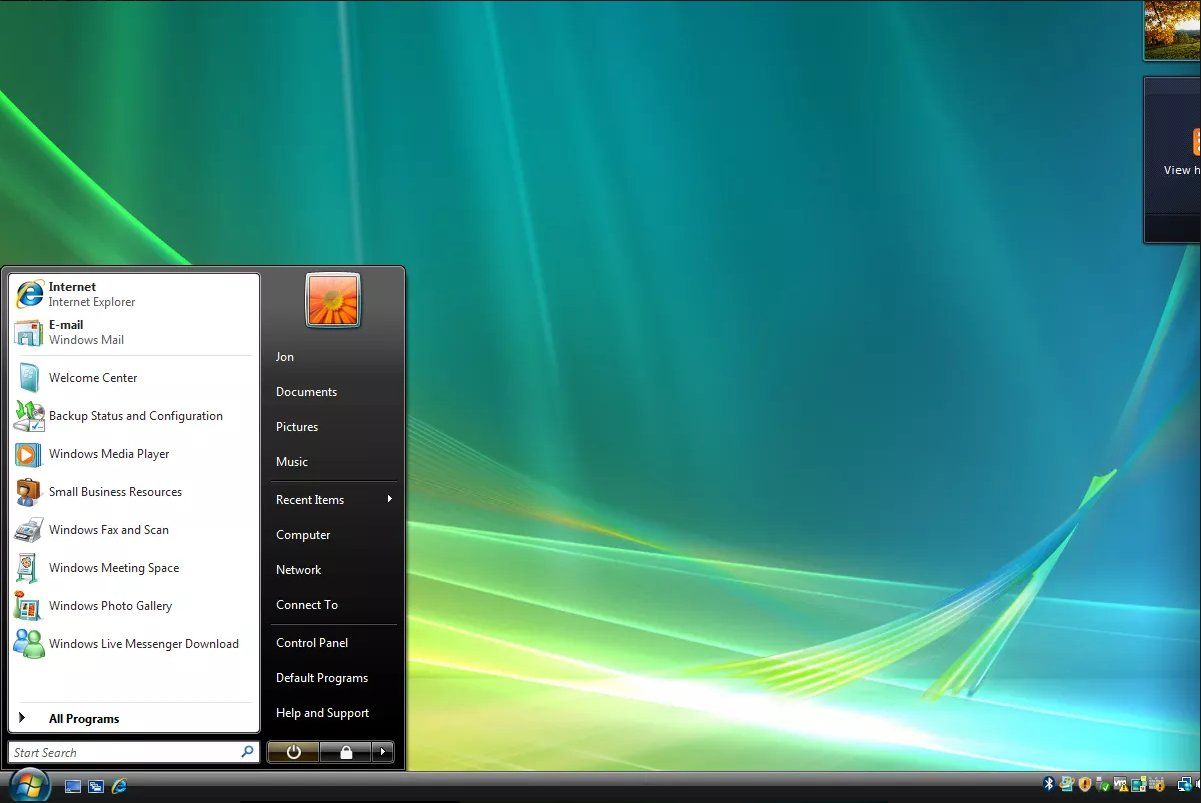The image size is (1201, 803).
Task: Open Windows Media Player
Action: [109, 454]
